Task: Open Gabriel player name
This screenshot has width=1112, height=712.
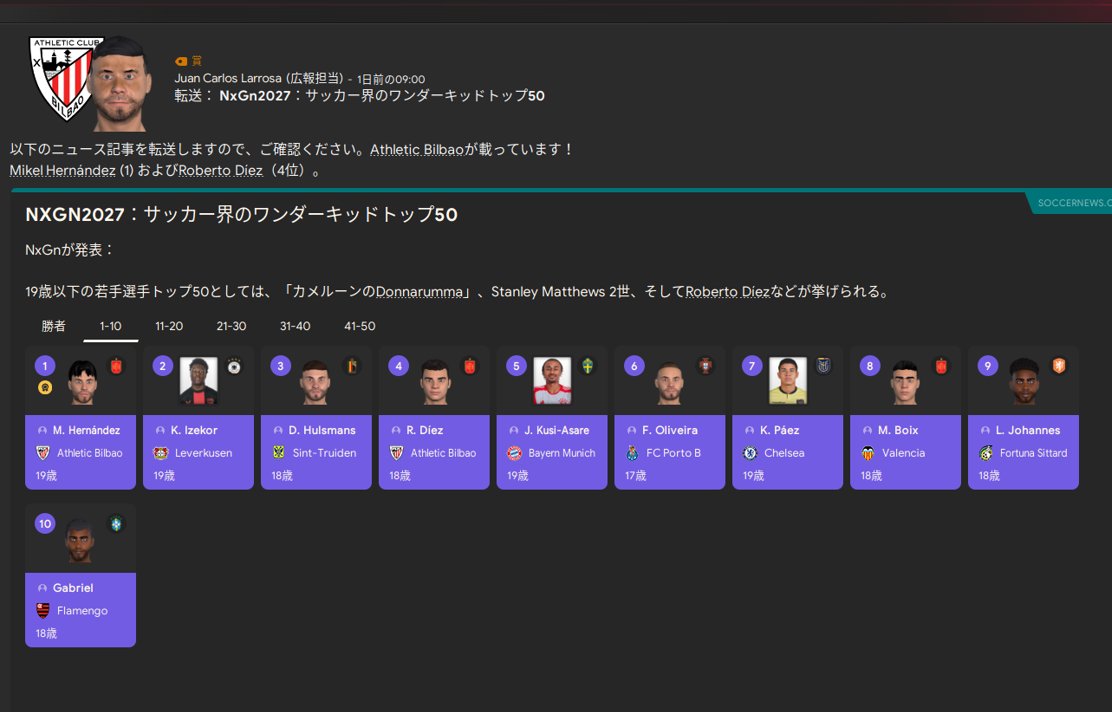Action: [73, 588]
